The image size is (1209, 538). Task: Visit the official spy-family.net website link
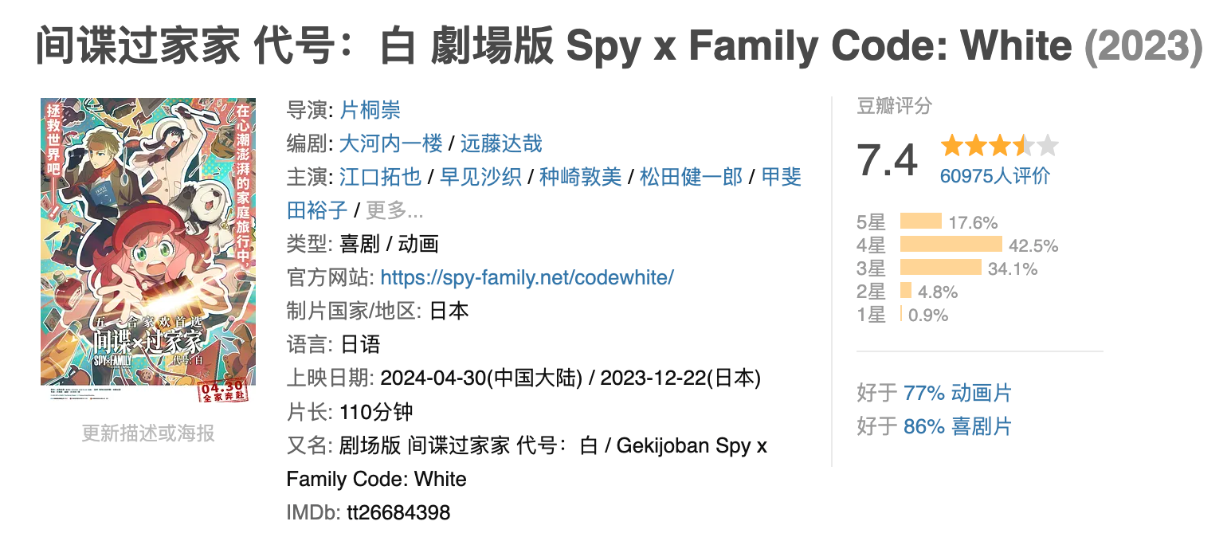point(527,277)
